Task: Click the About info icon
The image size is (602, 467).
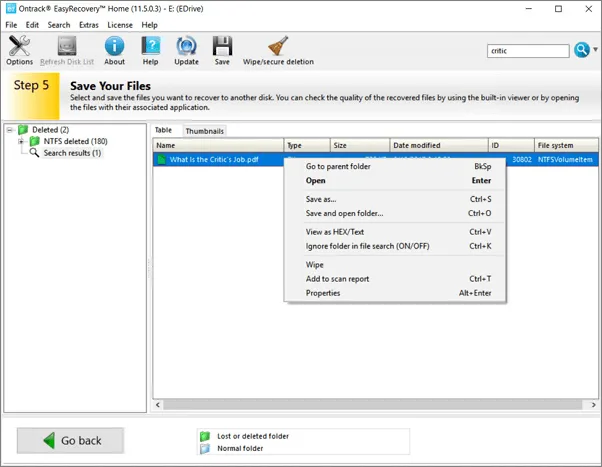Action: (x=115, y=50)
